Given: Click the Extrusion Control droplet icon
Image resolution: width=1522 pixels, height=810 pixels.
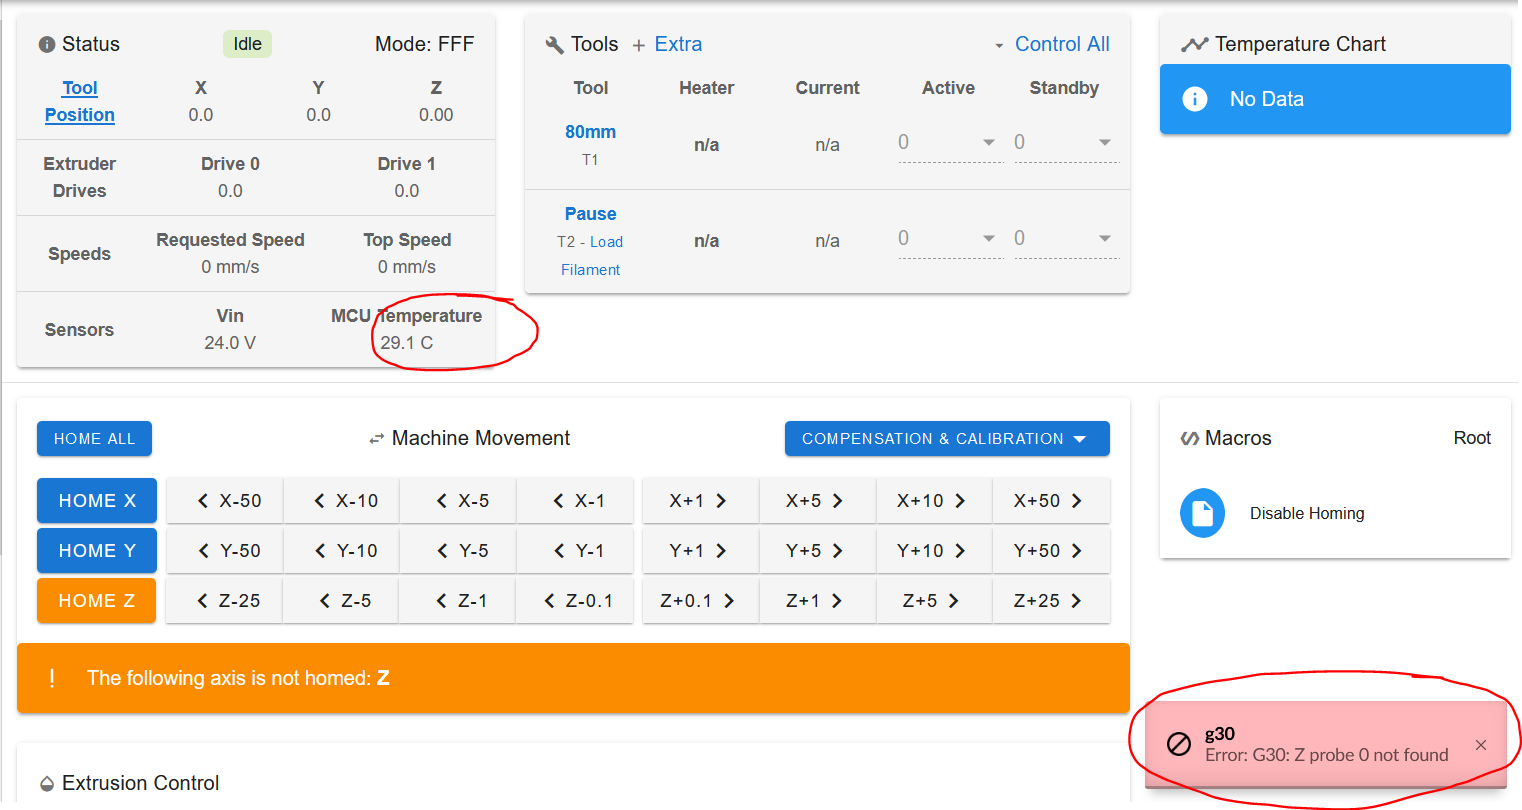Looking at the screenshot, I should pyautogui.click(x=46, y=783).
